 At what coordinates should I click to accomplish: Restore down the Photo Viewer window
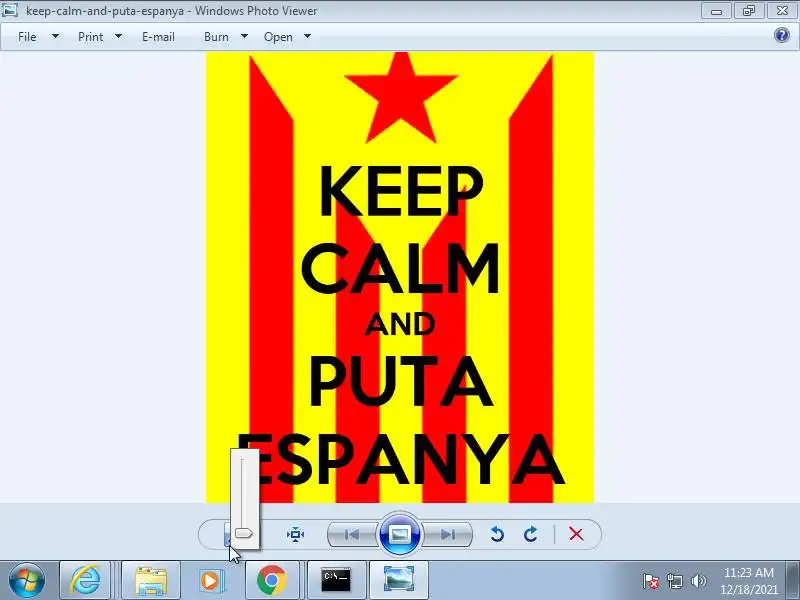pos(748,10)
